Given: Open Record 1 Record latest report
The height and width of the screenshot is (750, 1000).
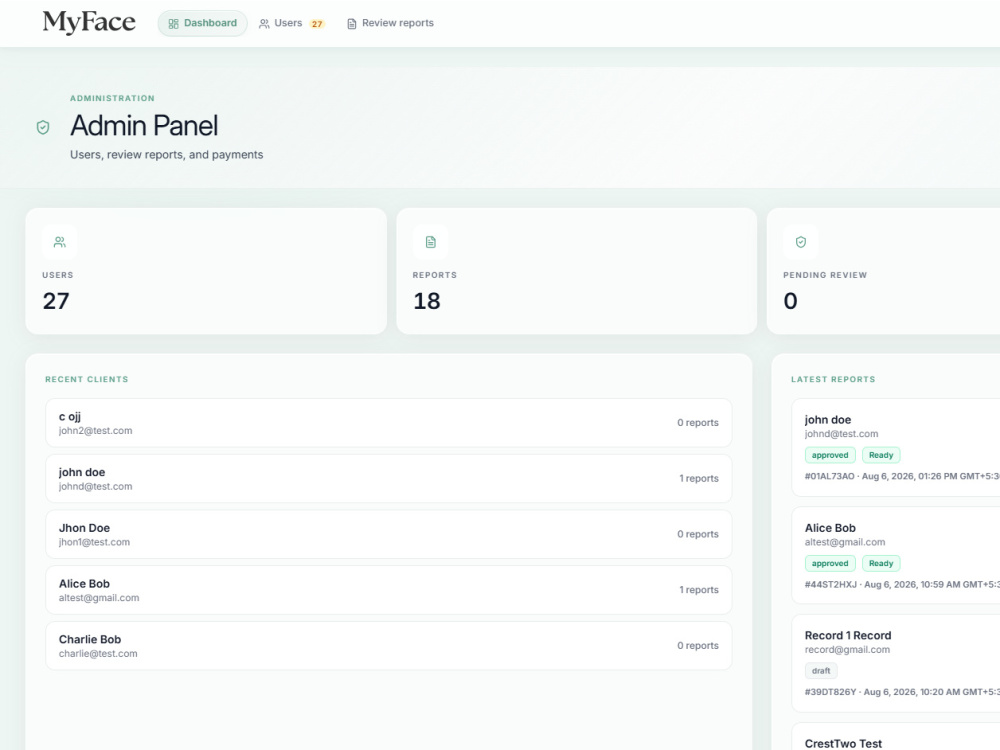Looking at the screenshot, I should [x=895, y=663].
